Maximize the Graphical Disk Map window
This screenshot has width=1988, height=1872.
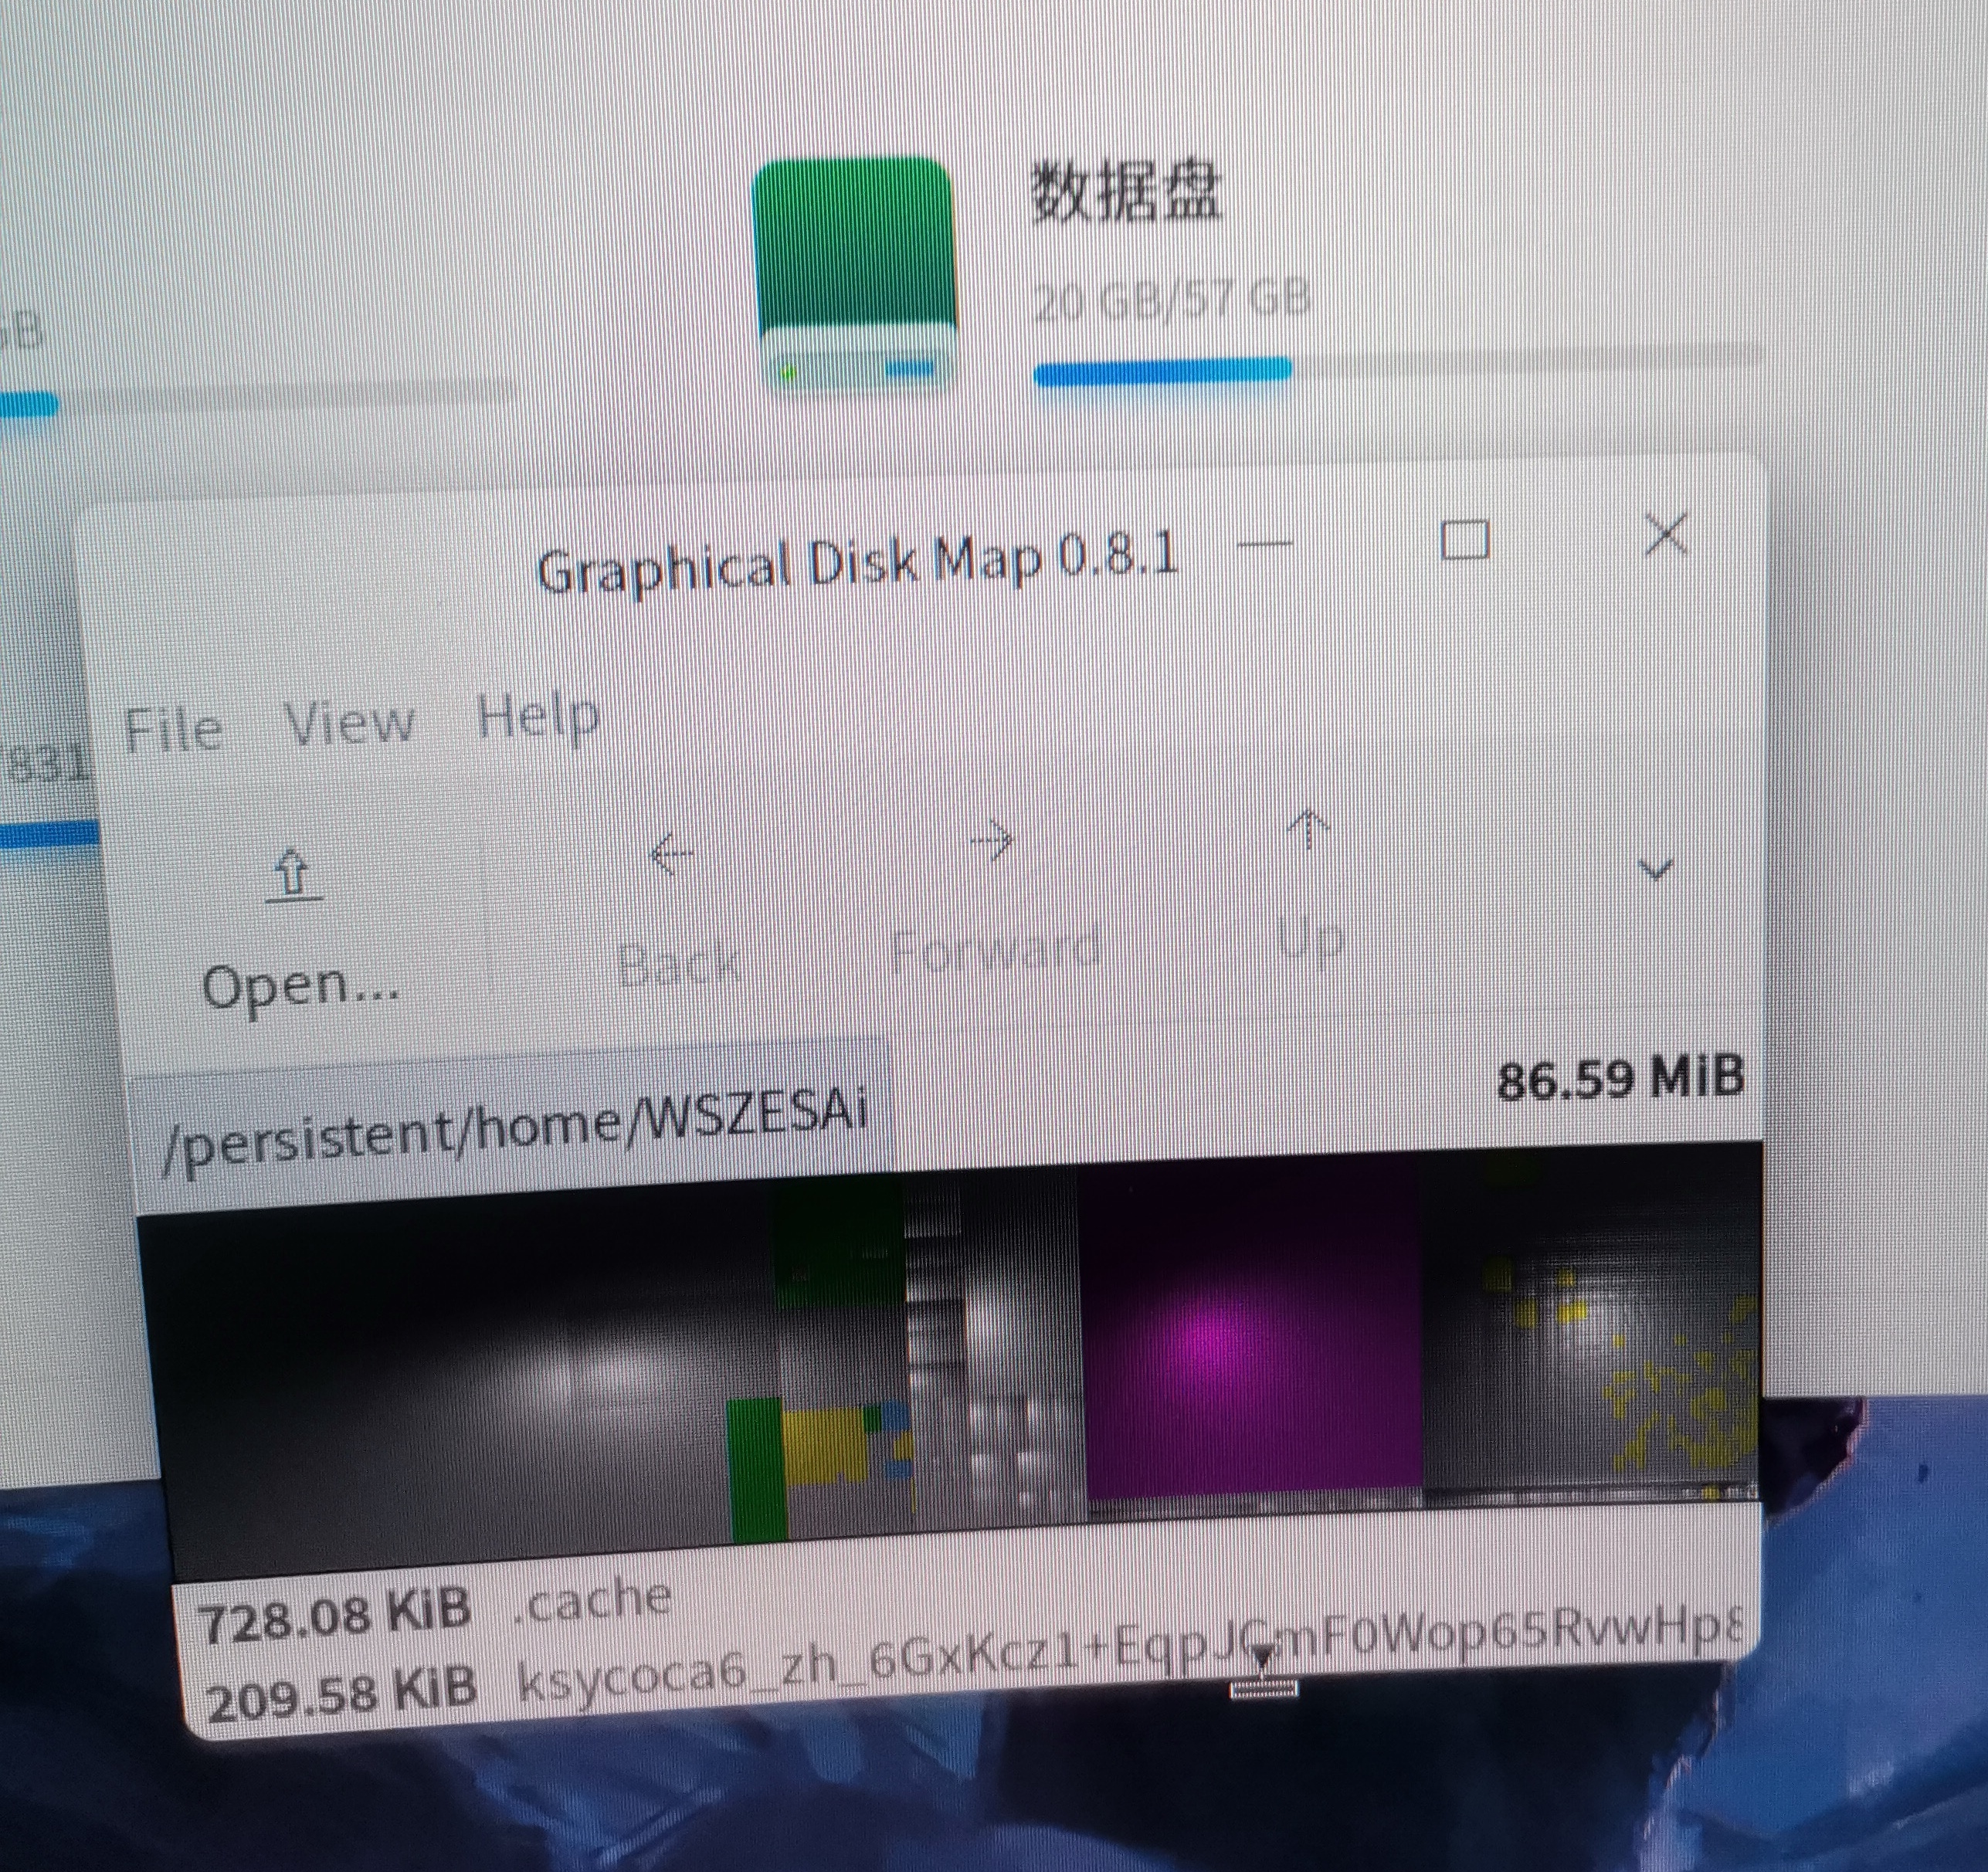coord(1465,541)
